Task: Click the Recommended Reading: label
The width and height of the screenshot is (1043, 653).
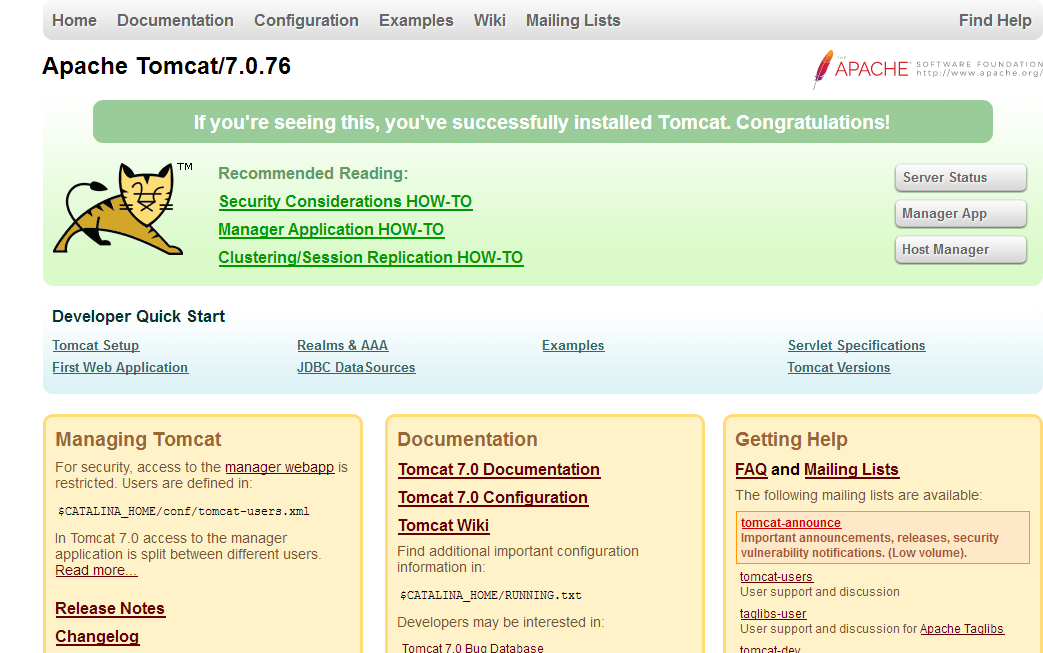Action: click(313, 174)
